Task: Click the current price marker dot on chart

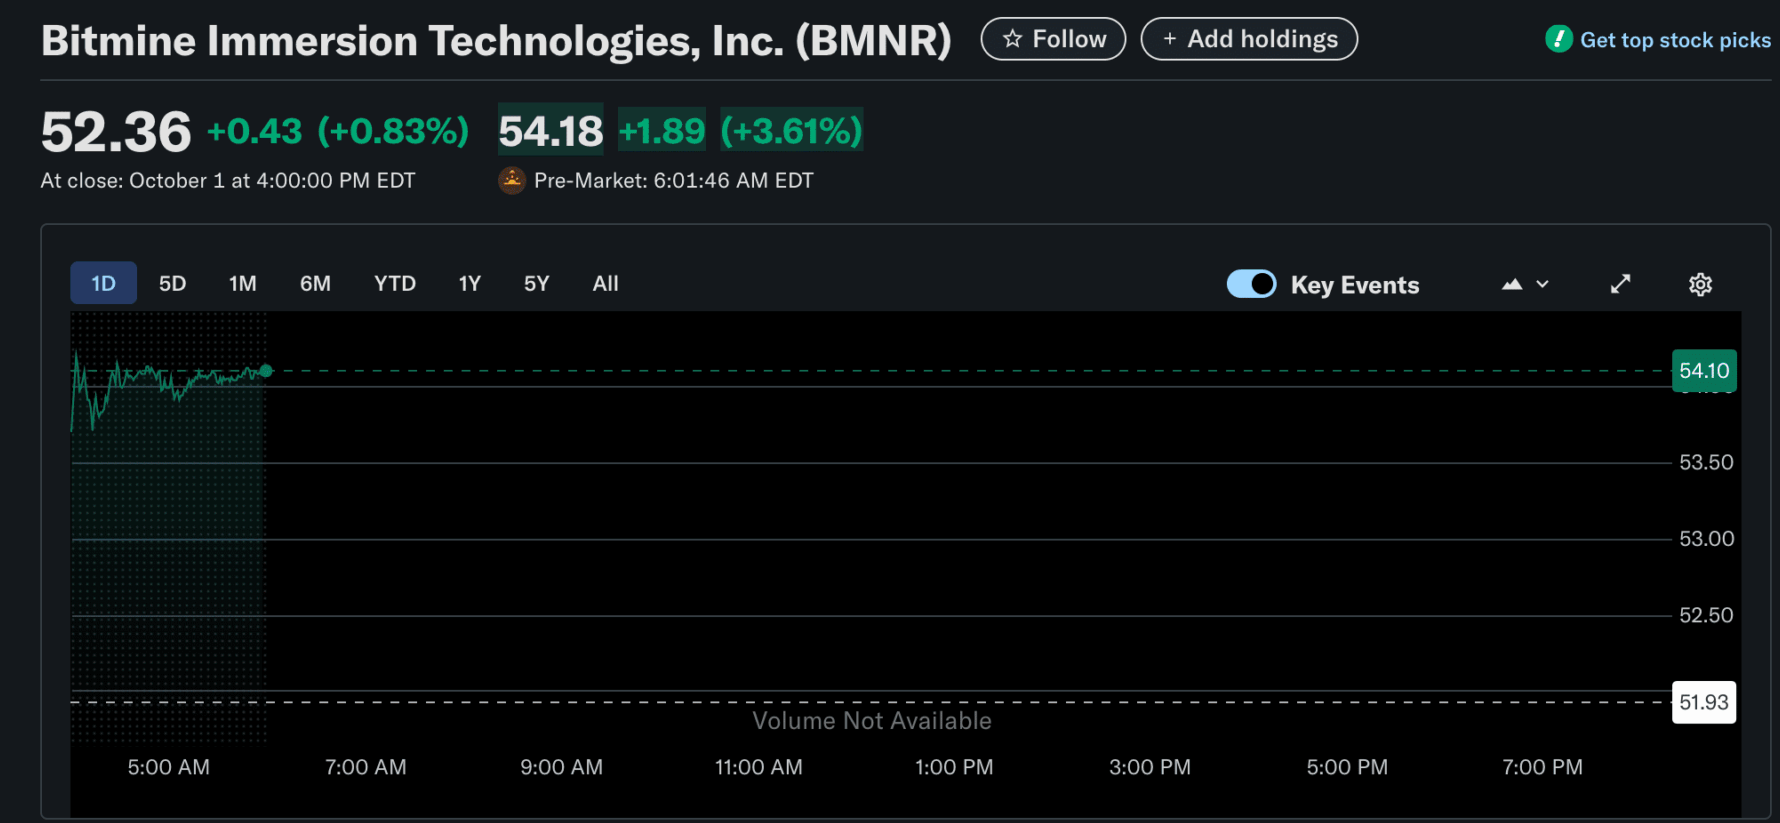Action: 266,371
